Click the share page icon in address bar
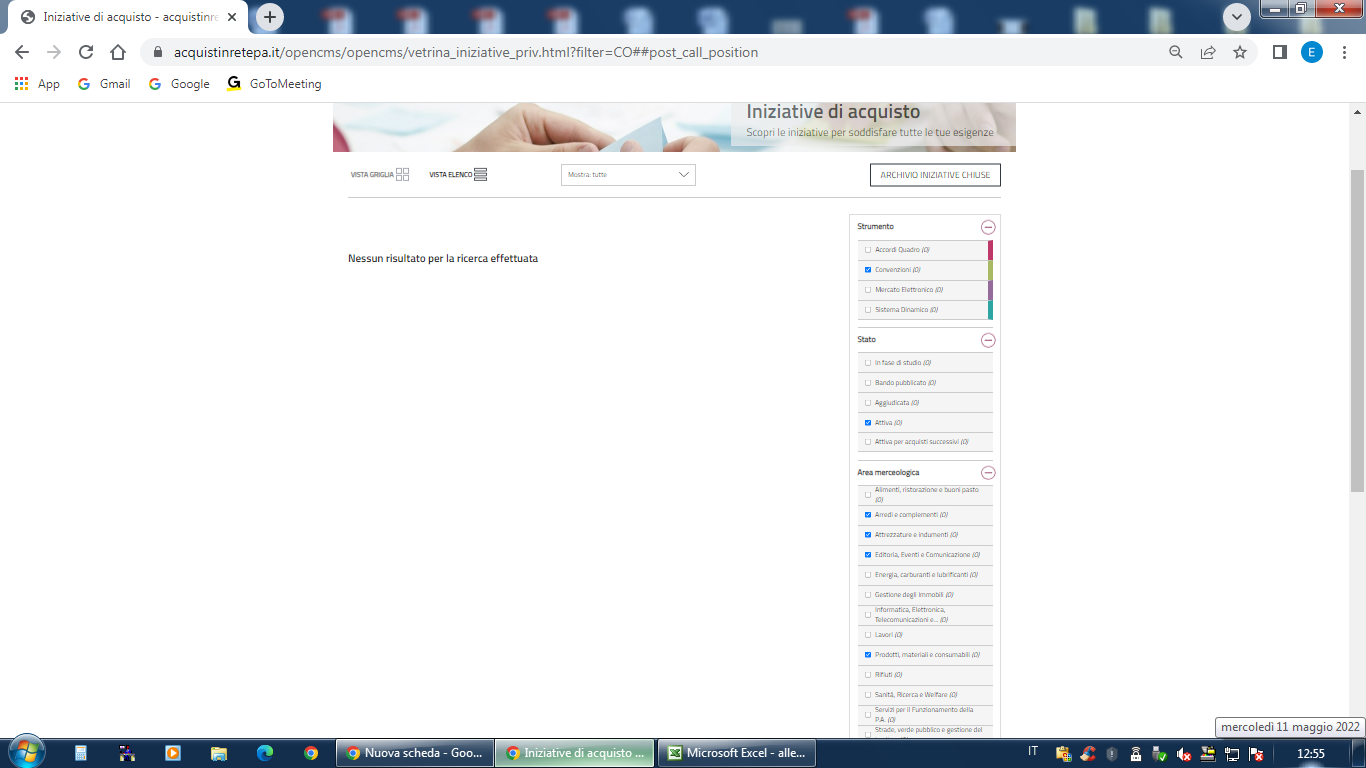This screenshot has height=768, width=1366. (1208, 52)
